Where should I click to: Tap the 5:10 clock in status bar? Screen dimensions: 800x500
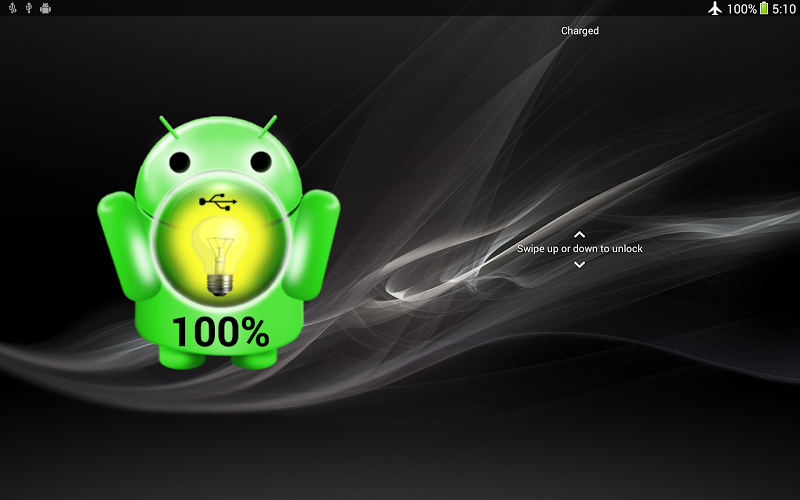tap(784, 9)
